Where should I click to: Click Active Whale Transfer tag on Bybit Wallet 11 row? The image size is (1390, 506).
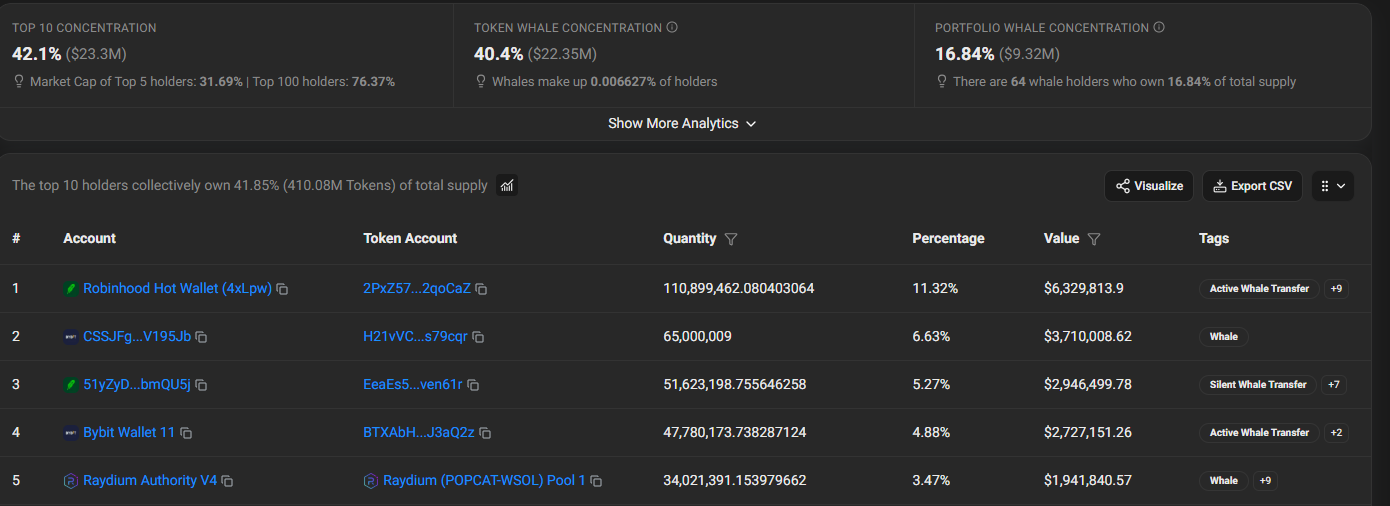(1259, 433)
